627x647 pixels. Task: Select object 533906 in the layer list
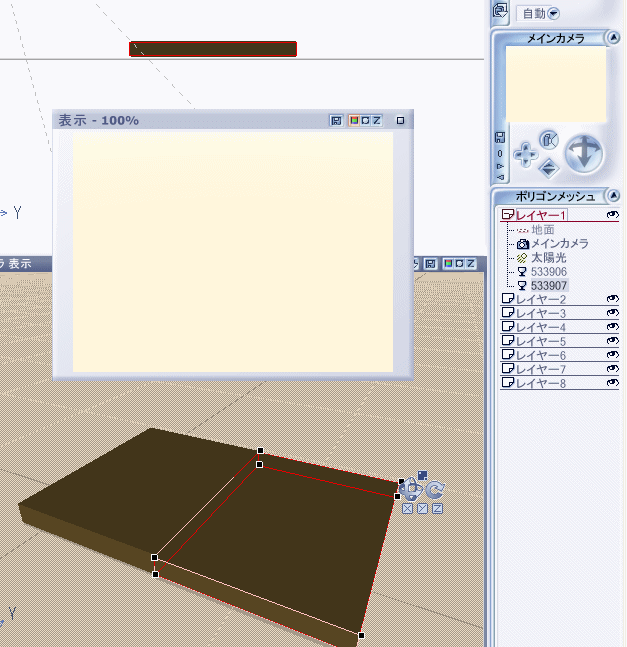(x=549, y=271)
